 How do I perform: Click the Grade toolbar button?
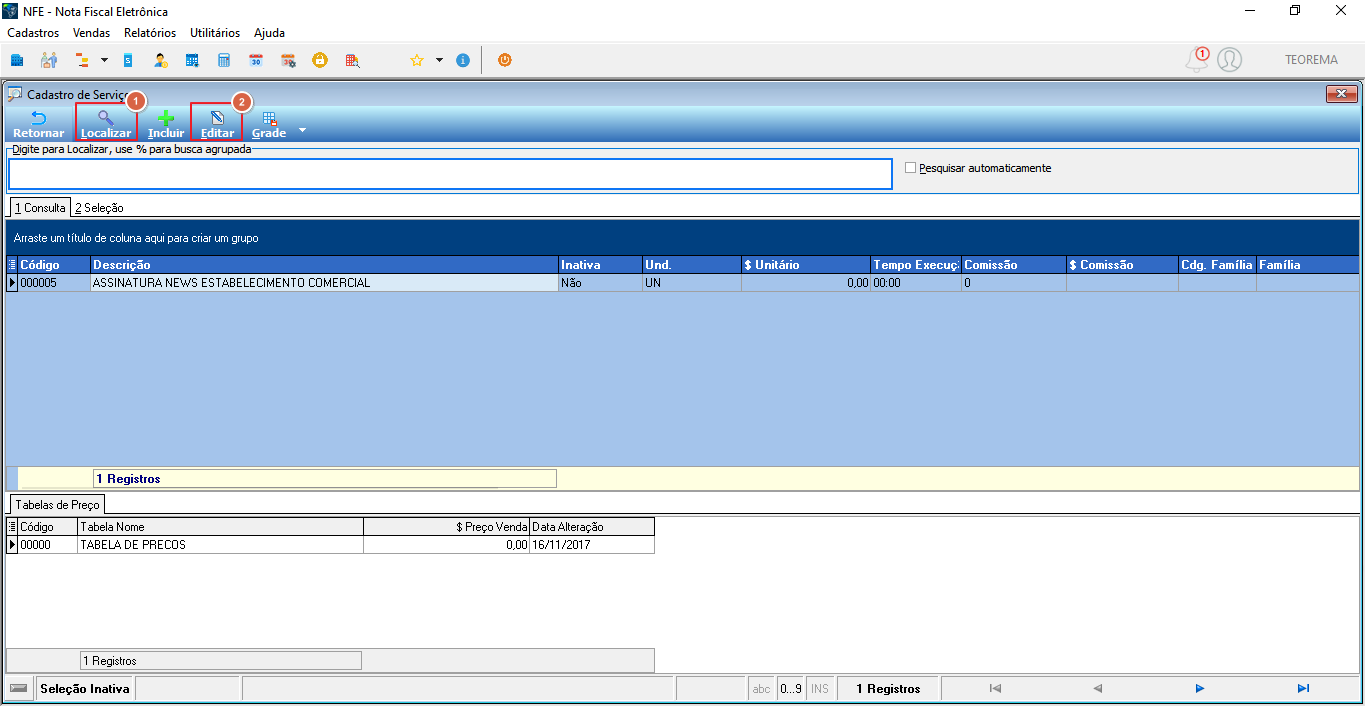(269, 124)
